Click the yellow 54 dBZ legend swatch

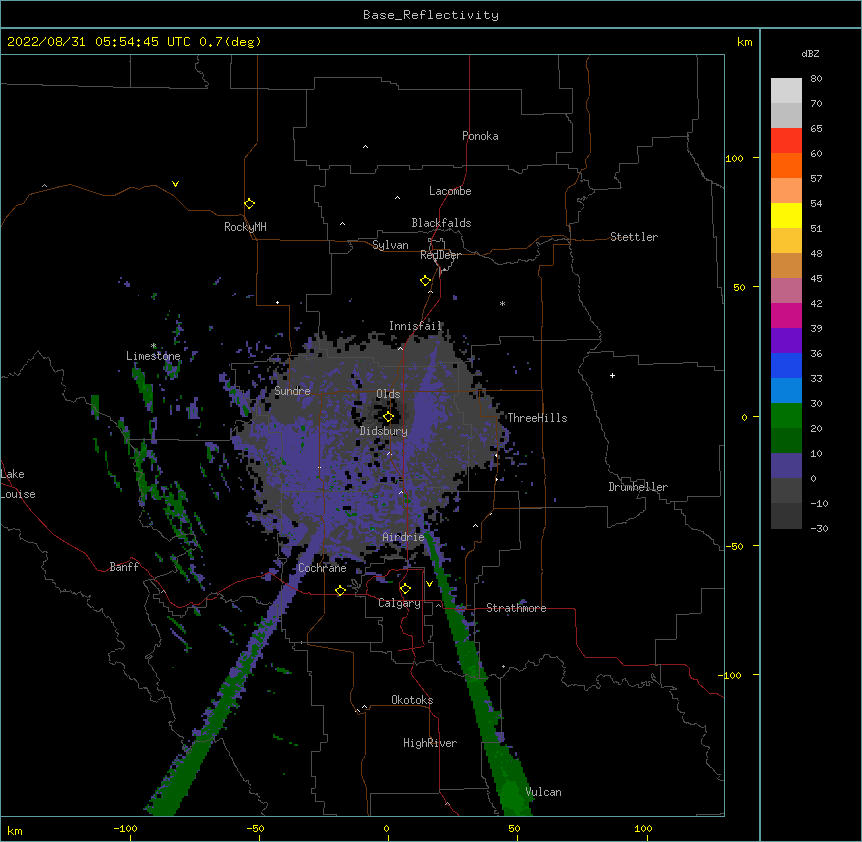point(786,215)
